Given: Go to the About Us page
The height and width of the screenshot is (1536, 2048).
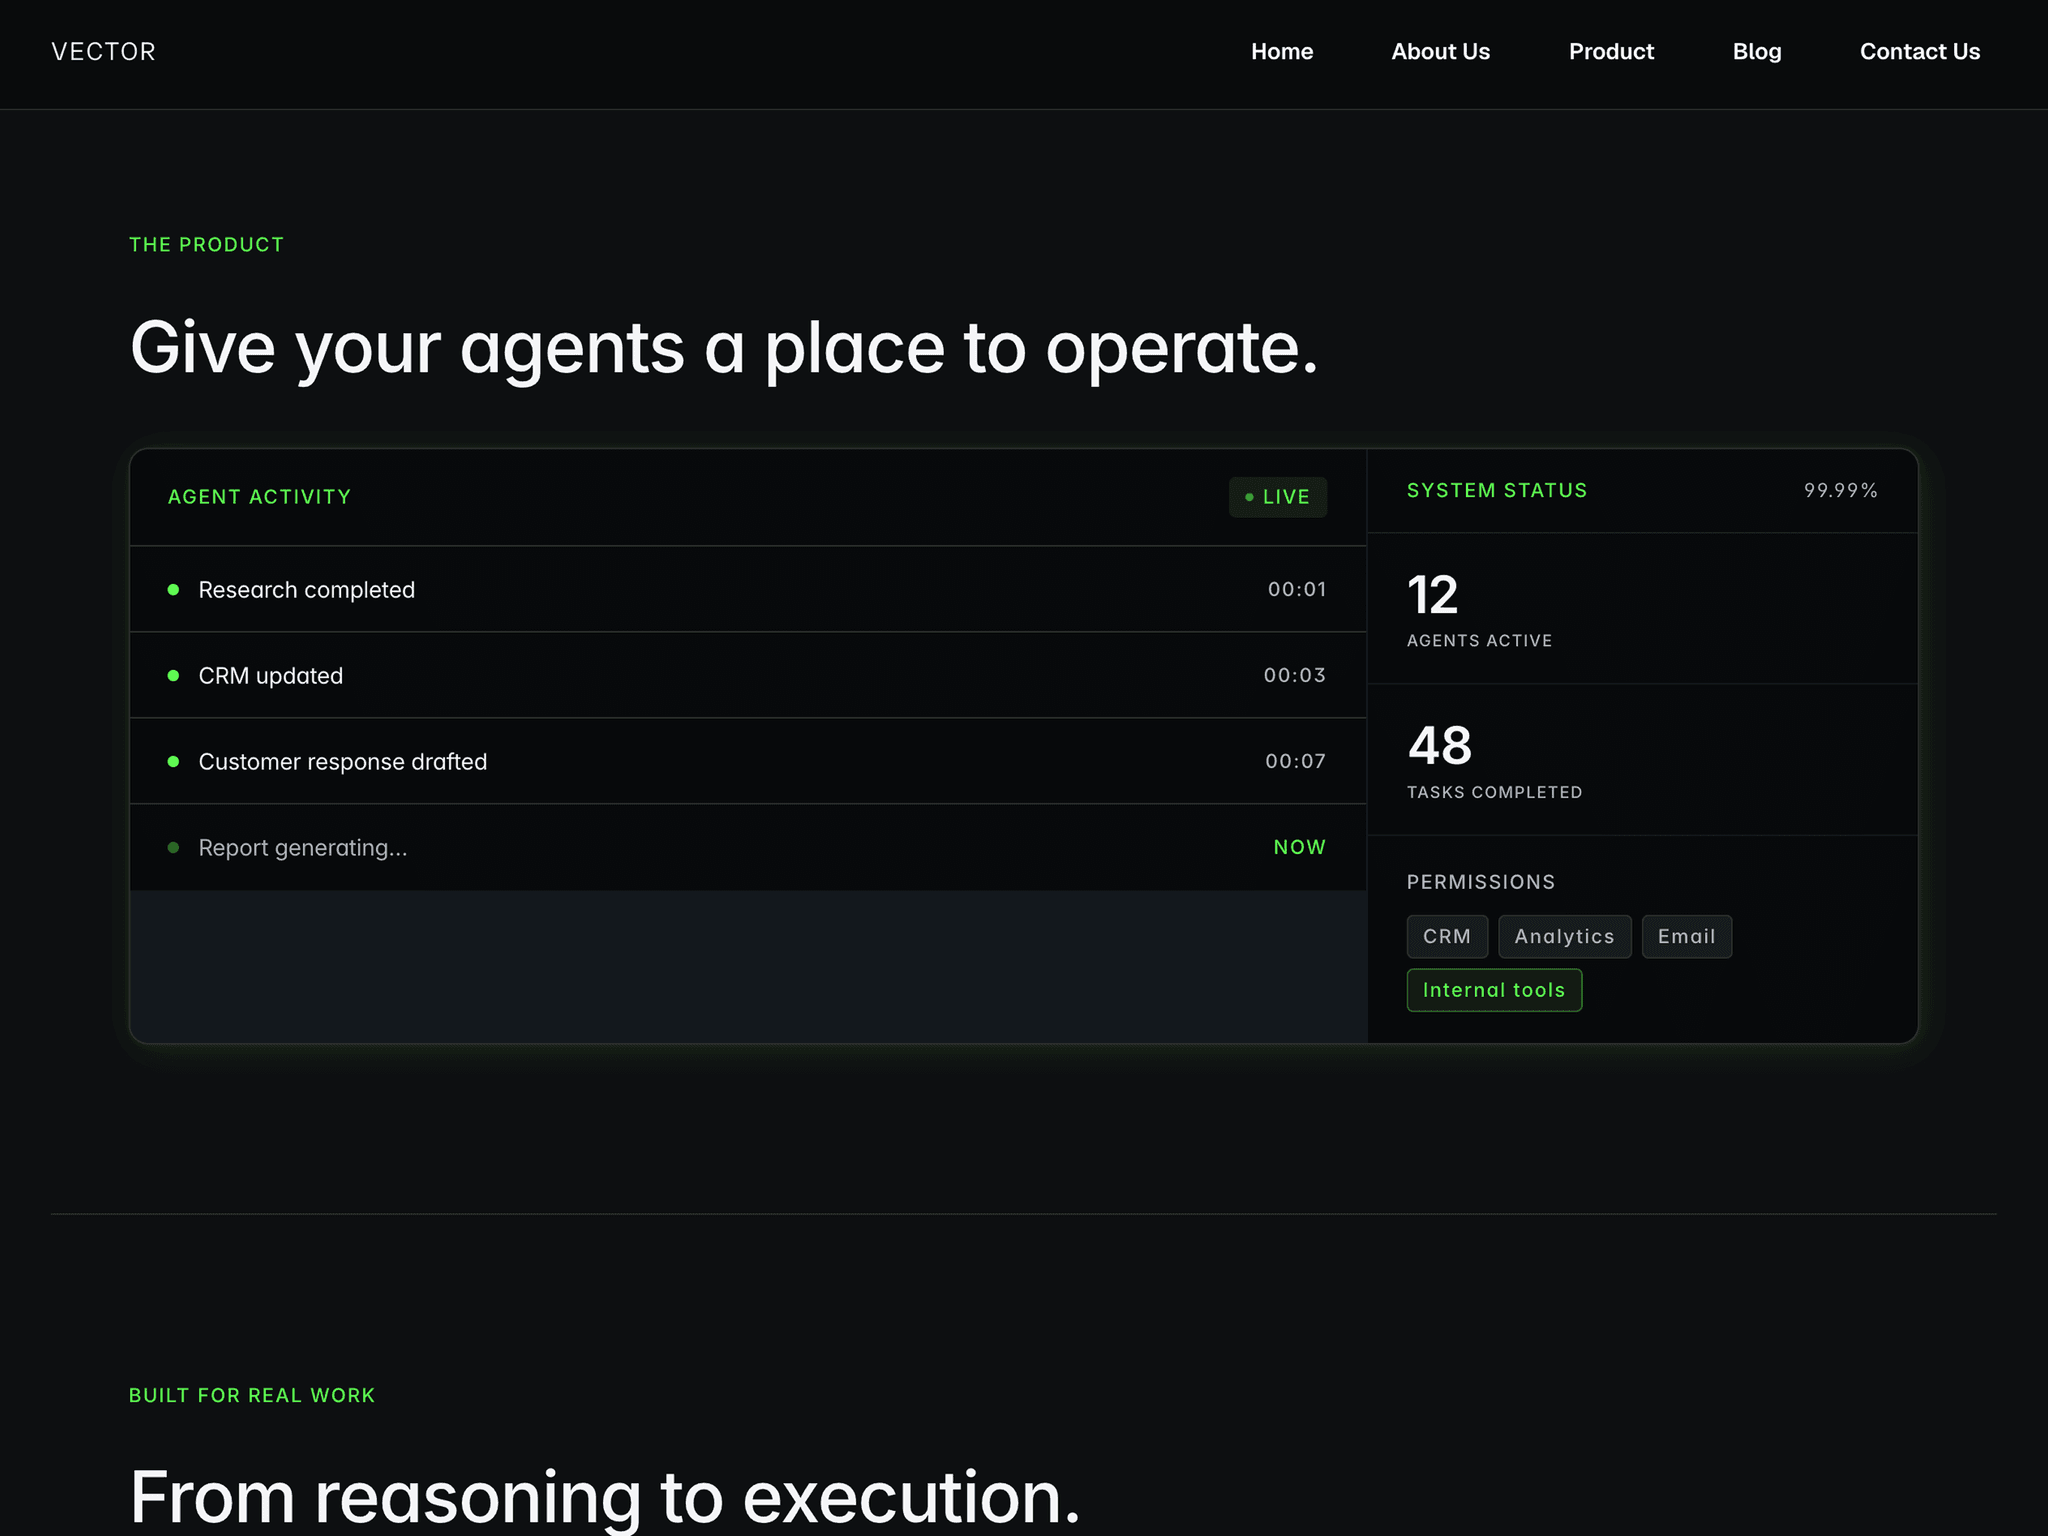Looking at the screenshot, I should pyautogui.click(x=1440, y=52).
